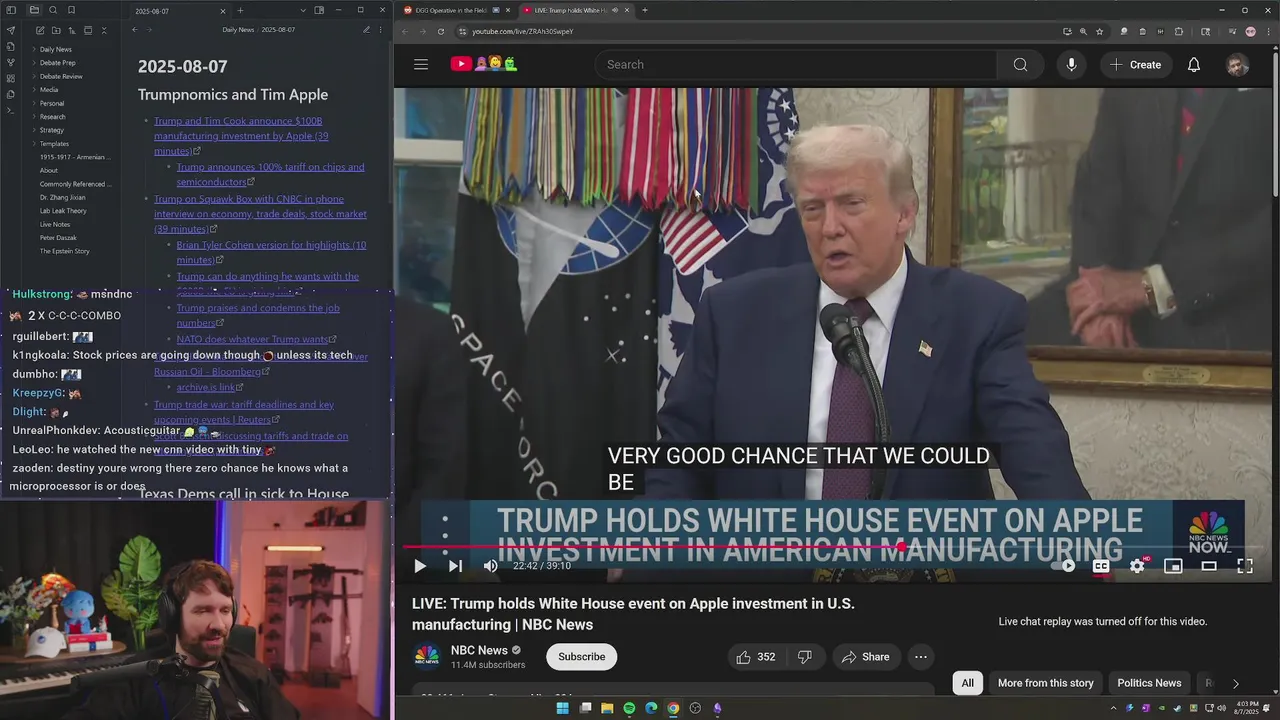Screen dimensions: 1280x720
Task: Click the YouTube logo home icon
Action: tap(483, 64)
